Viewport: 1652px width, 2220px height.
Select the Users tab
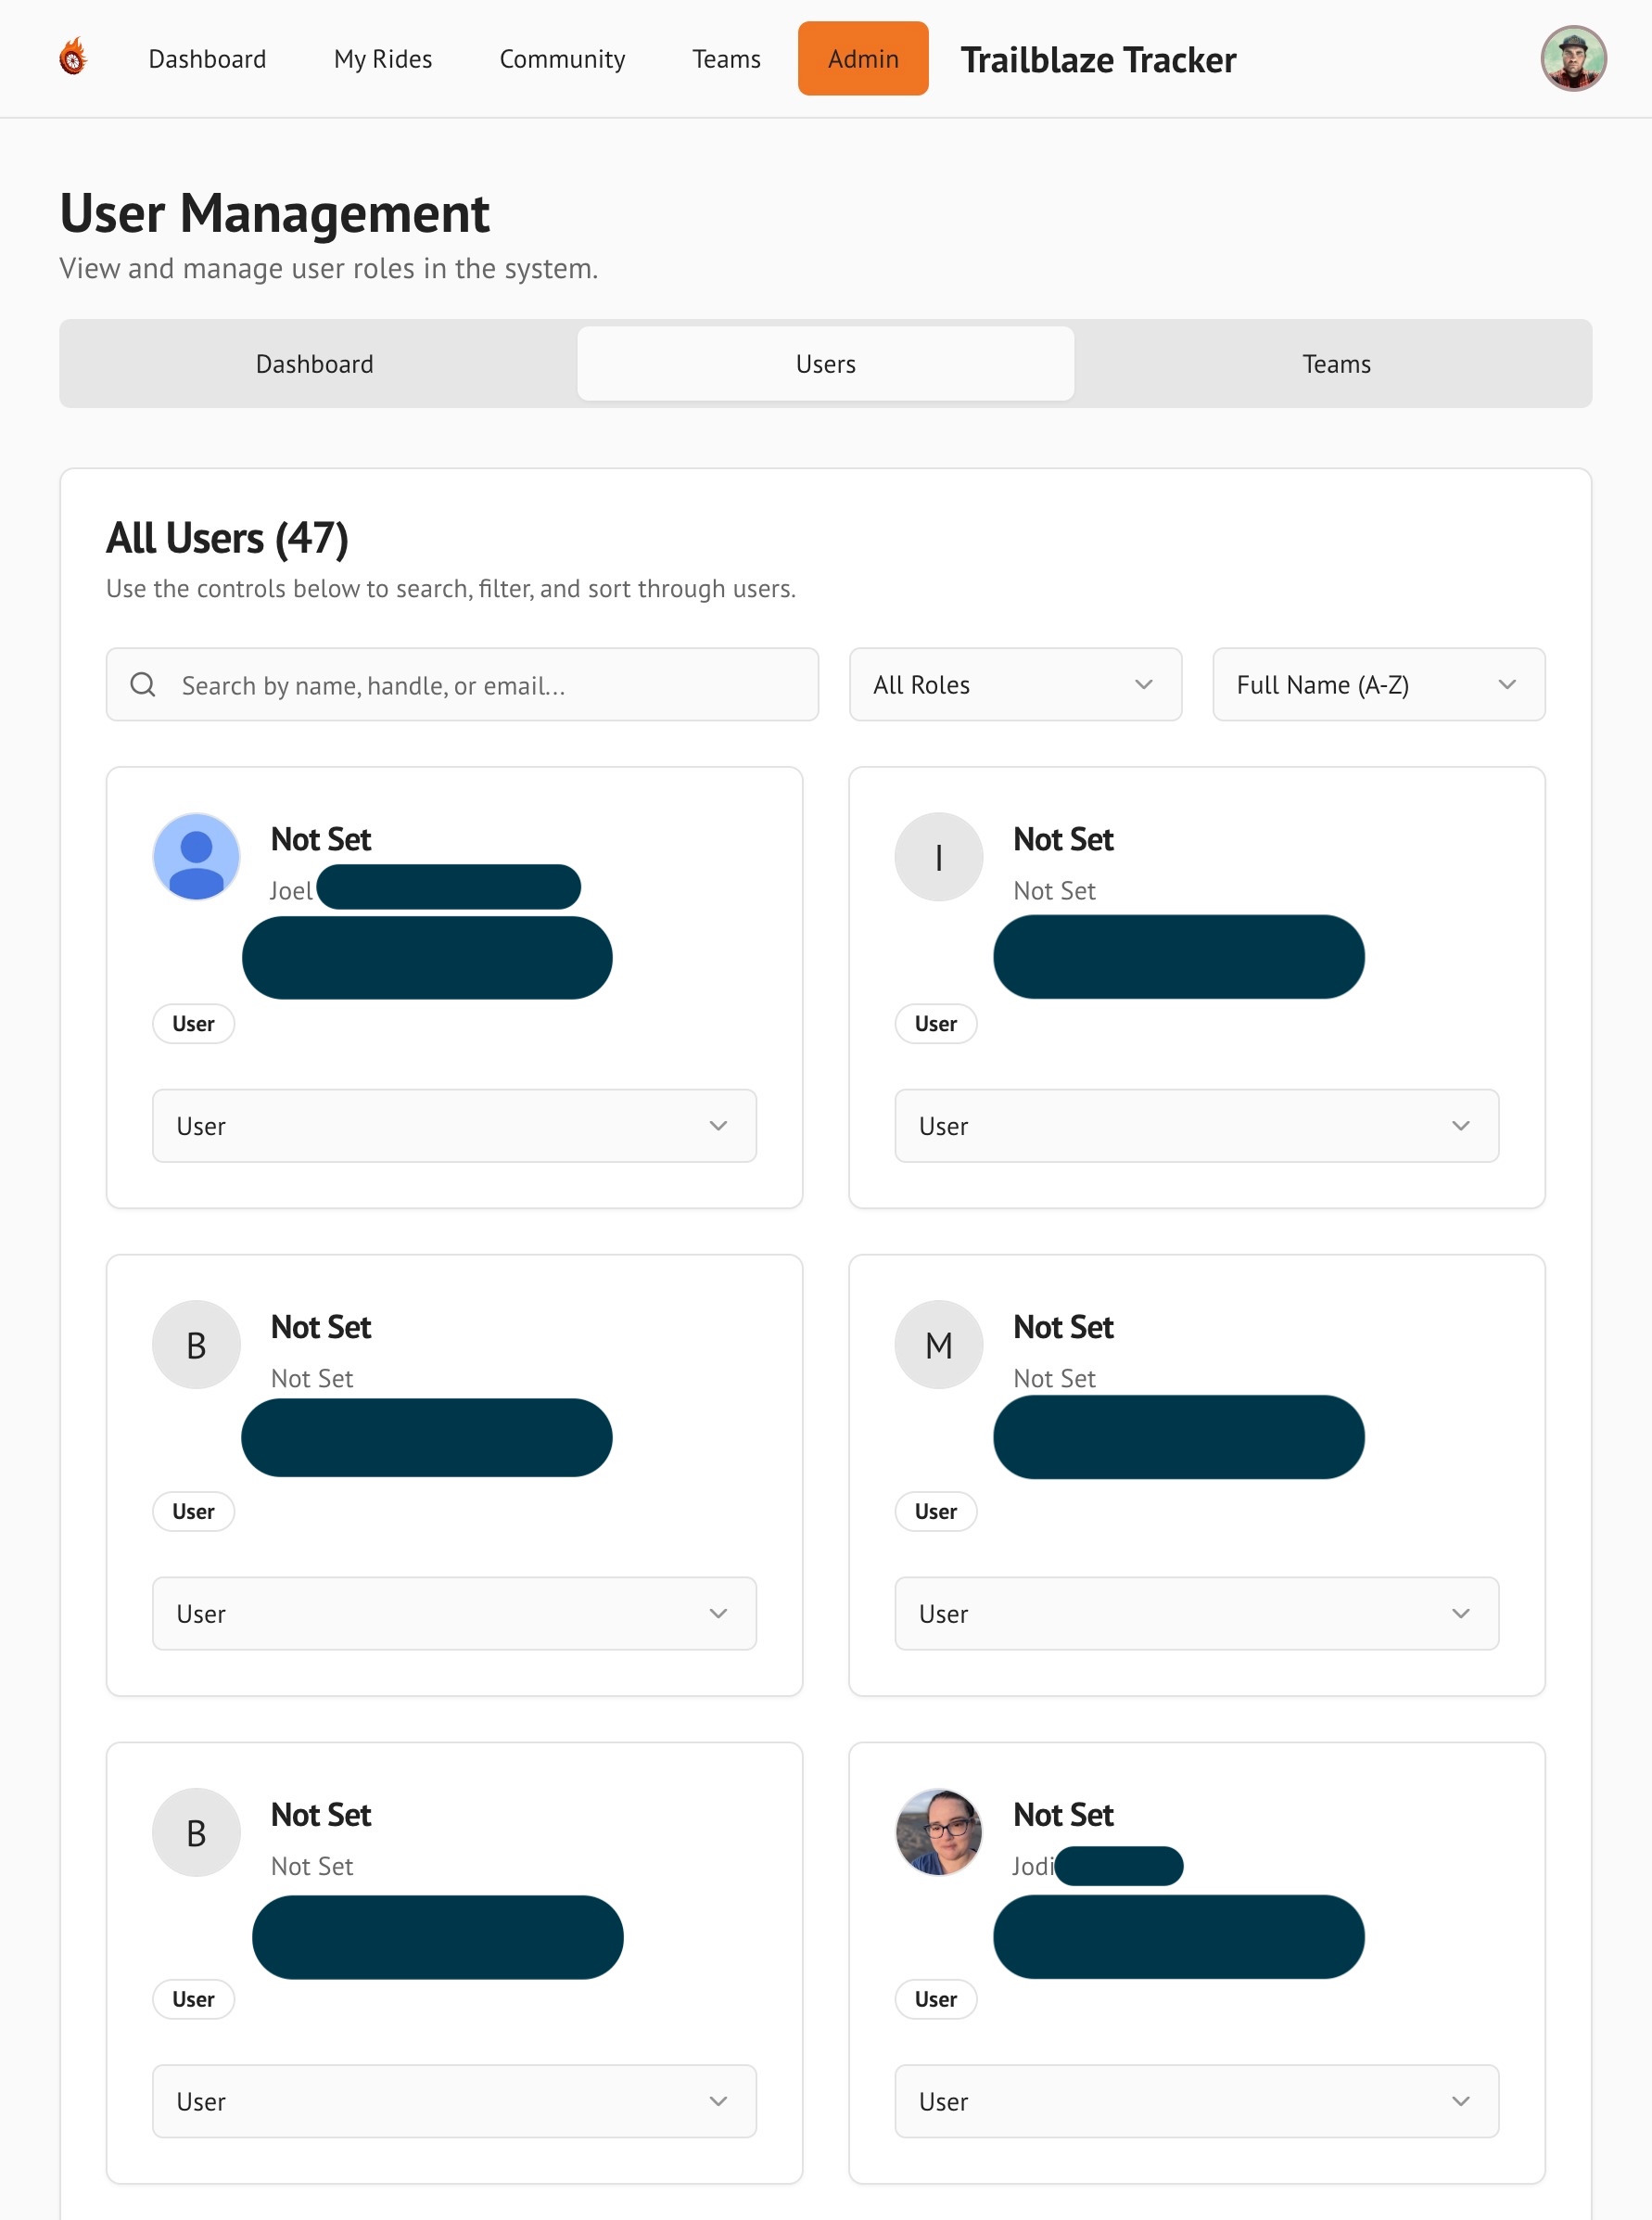click(825, 364)
